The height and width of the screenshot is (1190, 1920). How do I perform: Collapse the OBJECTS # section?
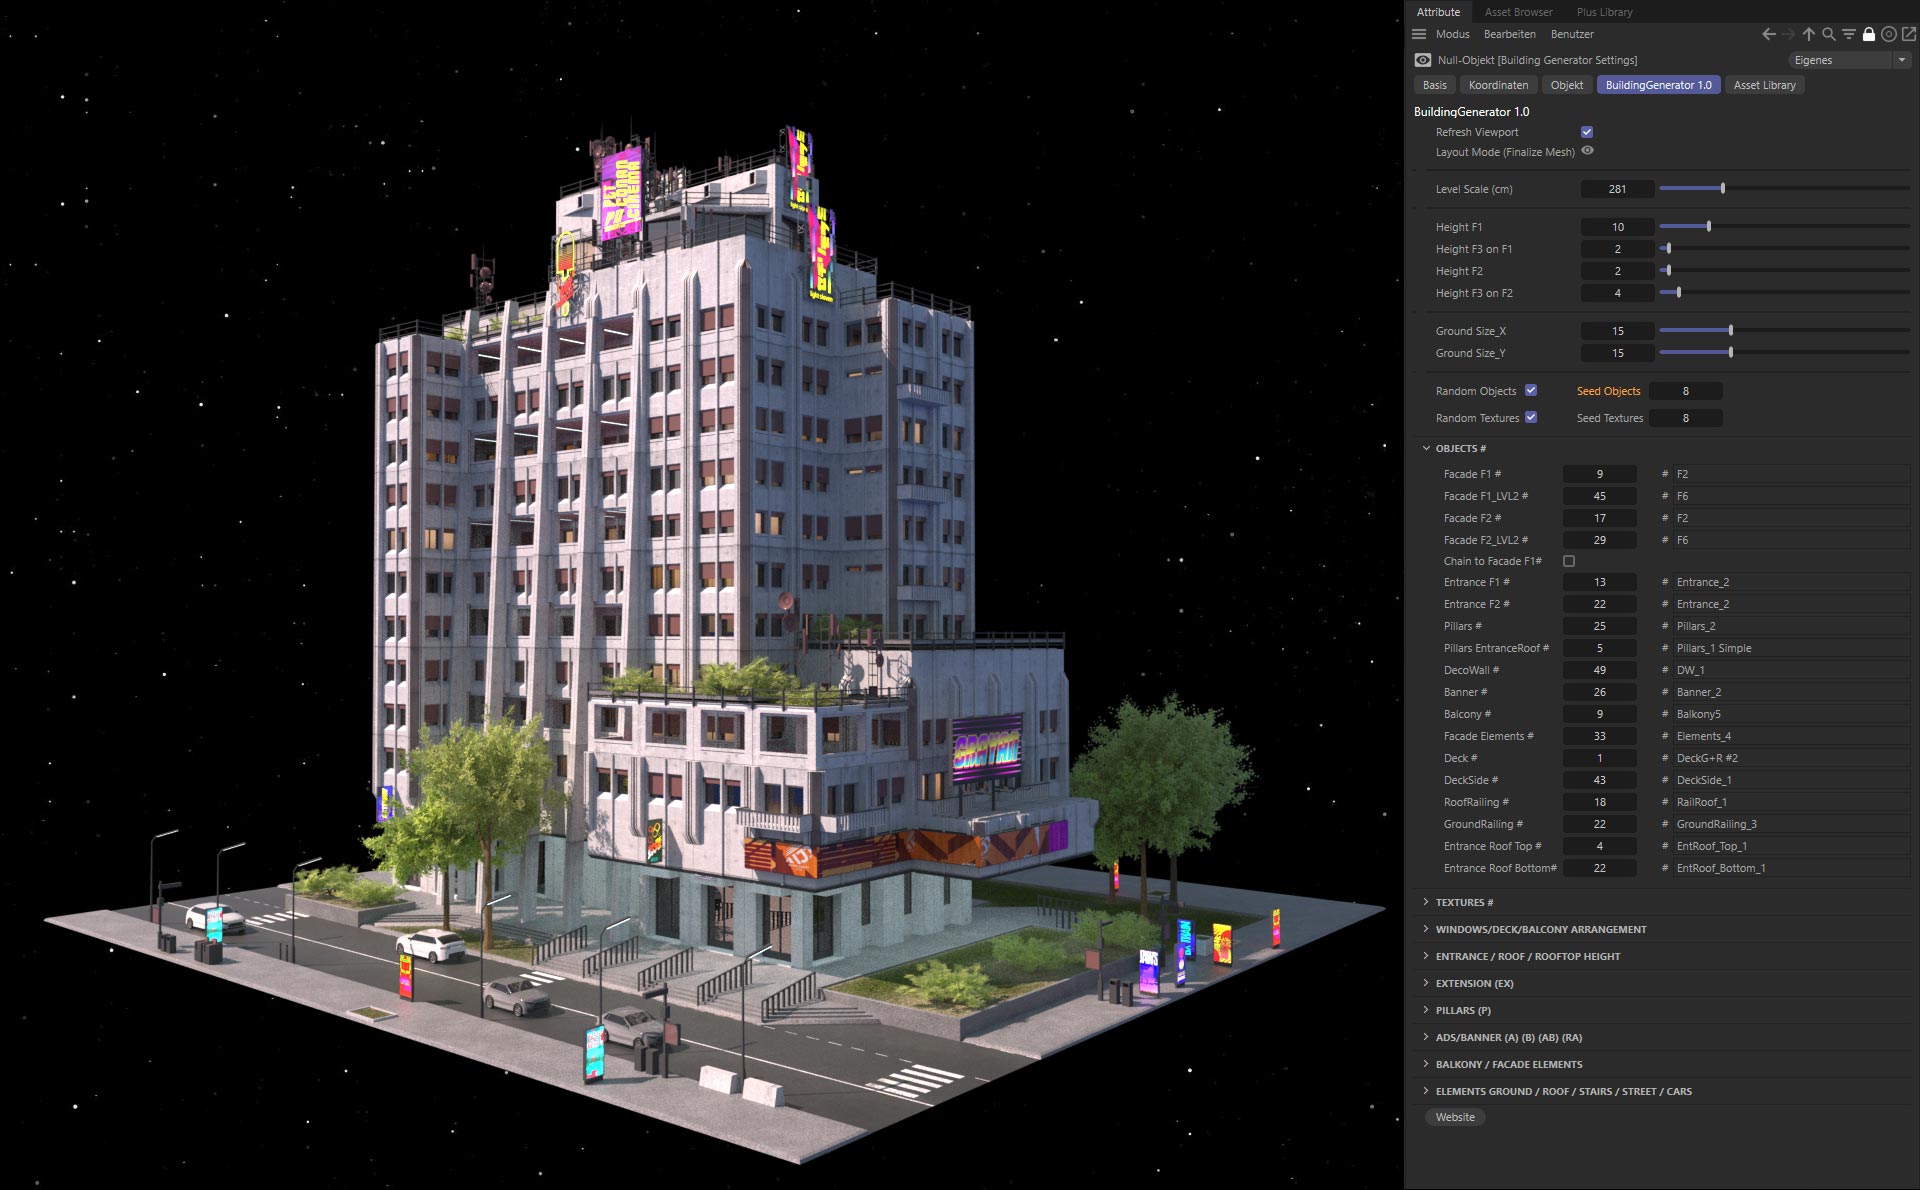(1425, 448)
